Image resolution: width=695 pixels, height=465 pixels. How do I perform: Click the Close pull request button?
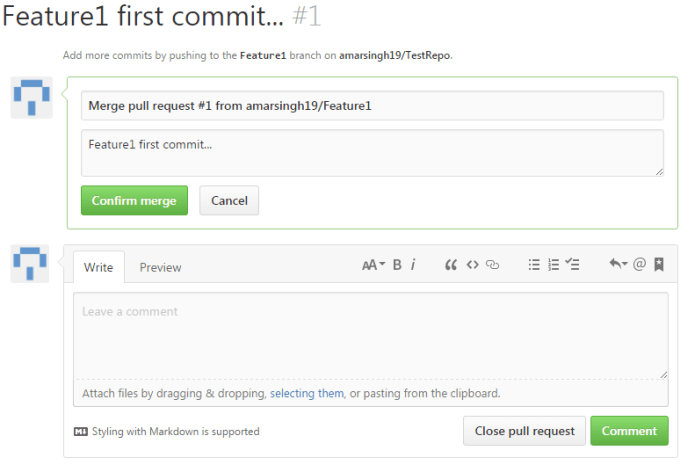click(x=524, y=431)
